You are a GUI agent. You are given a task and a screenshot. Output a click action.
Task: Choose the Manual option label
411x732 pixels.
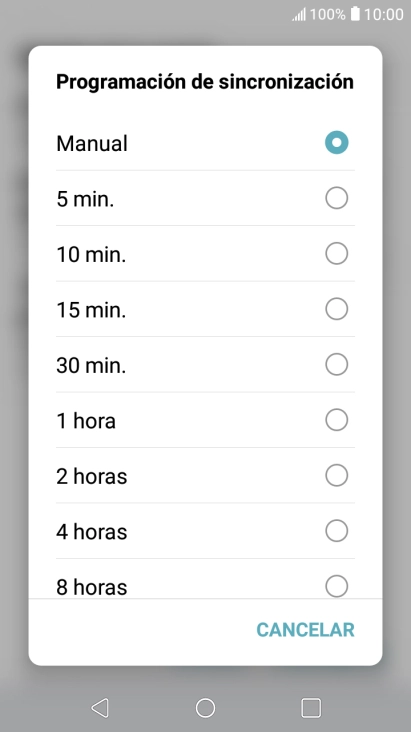pyautogui.click(x=92, y=143)
